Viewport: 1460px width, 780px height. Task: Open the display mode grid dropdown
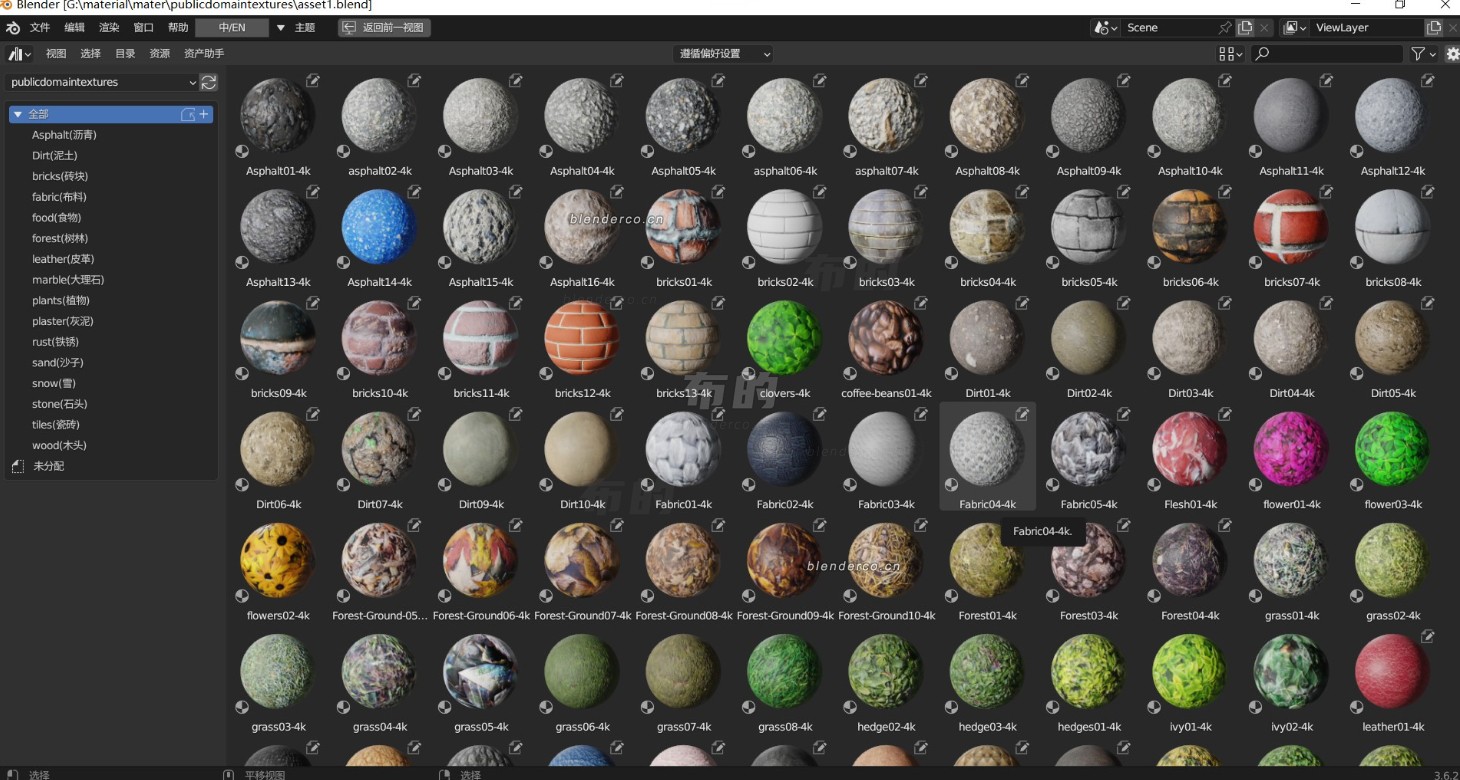coord(1231,54)
